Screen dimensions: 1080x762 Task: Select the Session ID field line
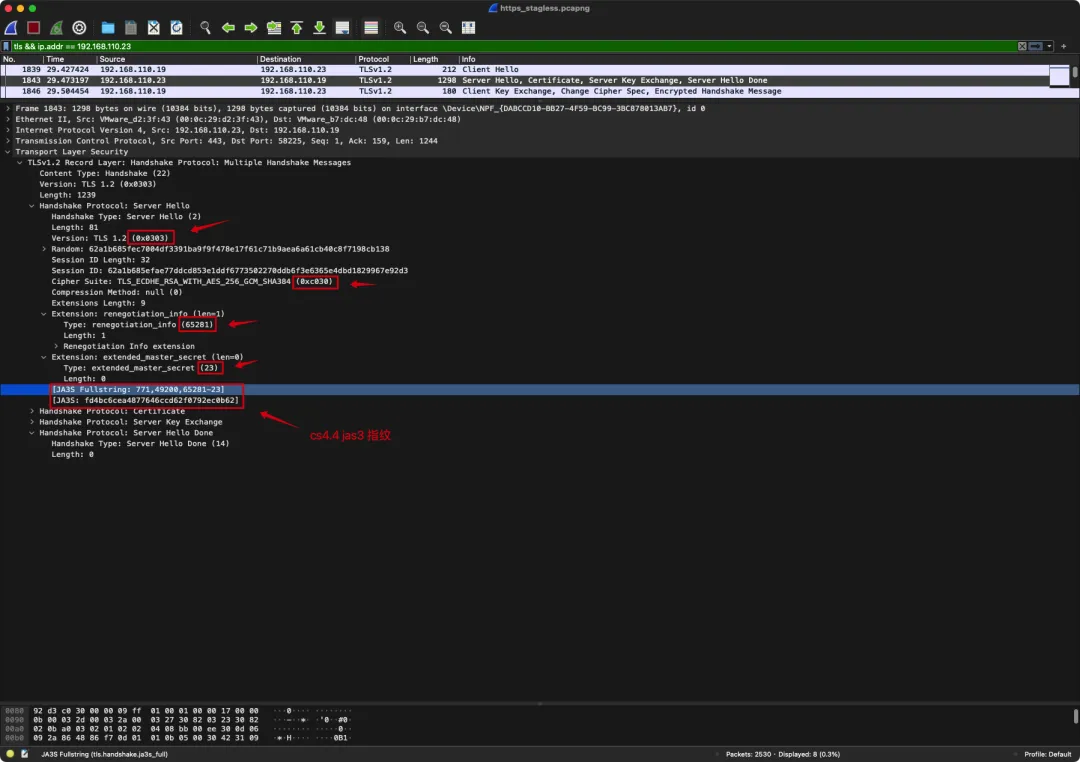539,271
